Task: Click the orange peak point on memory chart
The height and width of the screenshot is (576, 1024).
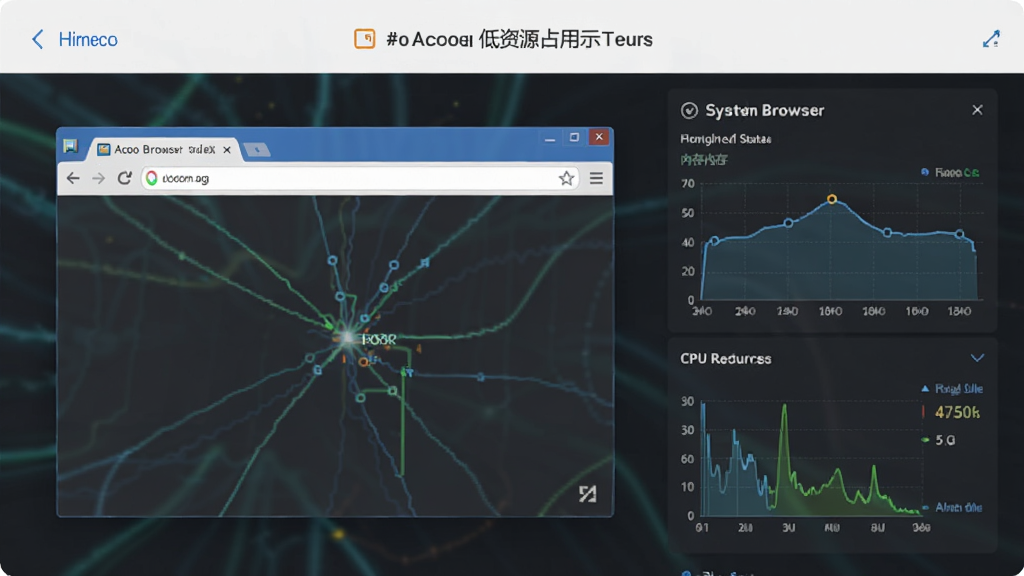Action: click(x=831, y=199)
